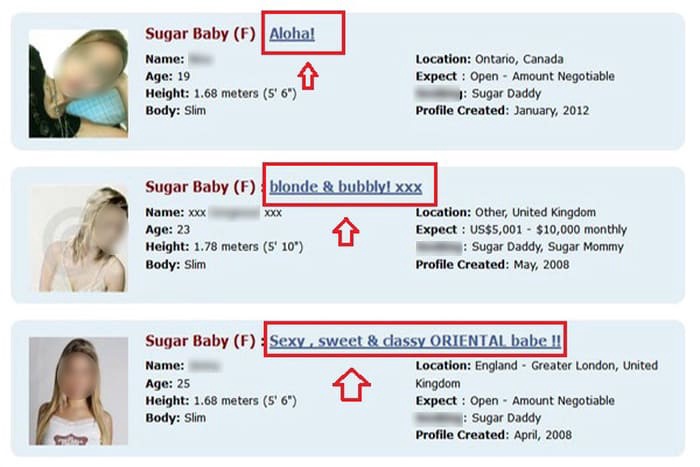Open the "Sexy, sweet & classy ORIENTAL babe" link
Screen dimensions: 700x467
coord(415,340)
